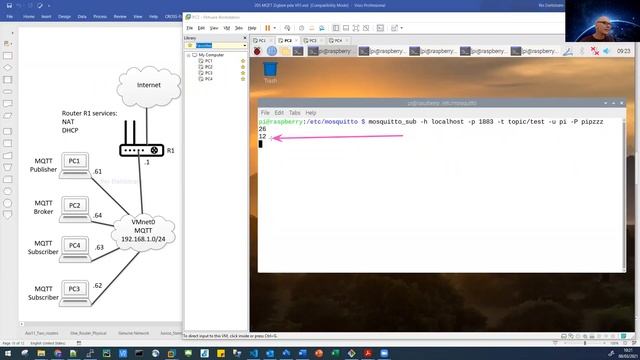640x360 pixels.
Task: Open VMware Help menu
Action: [x=252, y=28]
